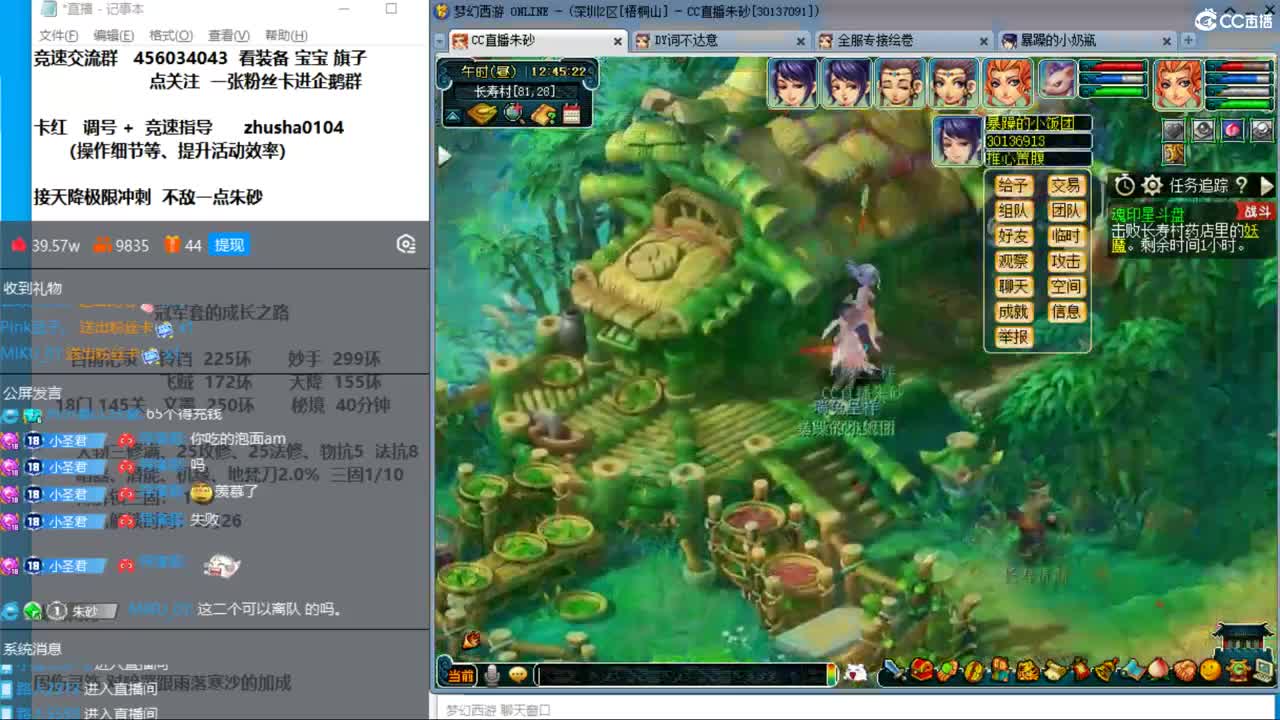Click the pink gem buff icon
This screenshot has width=1280, height=720.
coord(1233,130)
